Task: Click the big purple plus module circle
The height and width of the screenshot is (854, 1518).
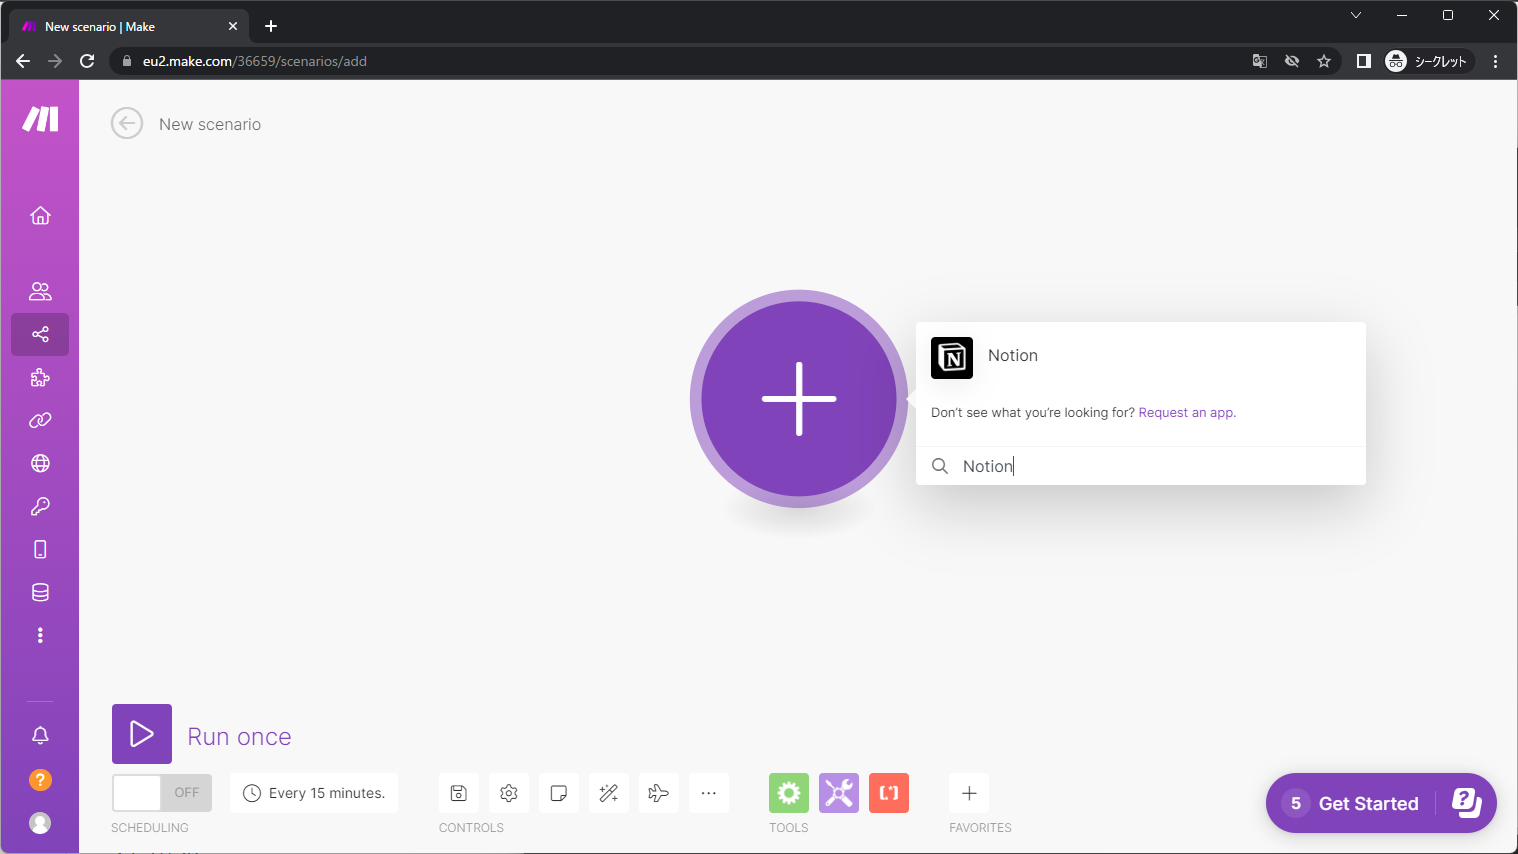Action: tap(799, 399)
